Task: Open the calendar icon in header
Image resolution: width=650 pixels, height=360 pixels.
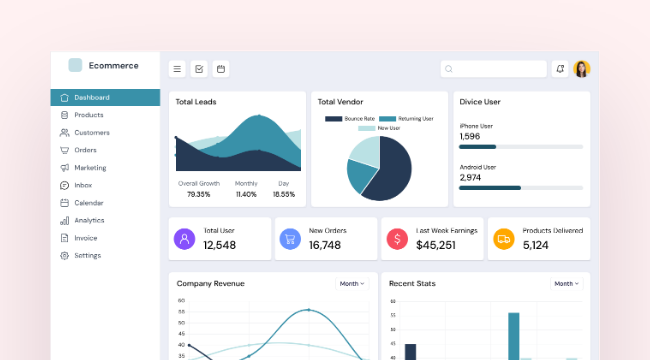Action: click(221, 69)
